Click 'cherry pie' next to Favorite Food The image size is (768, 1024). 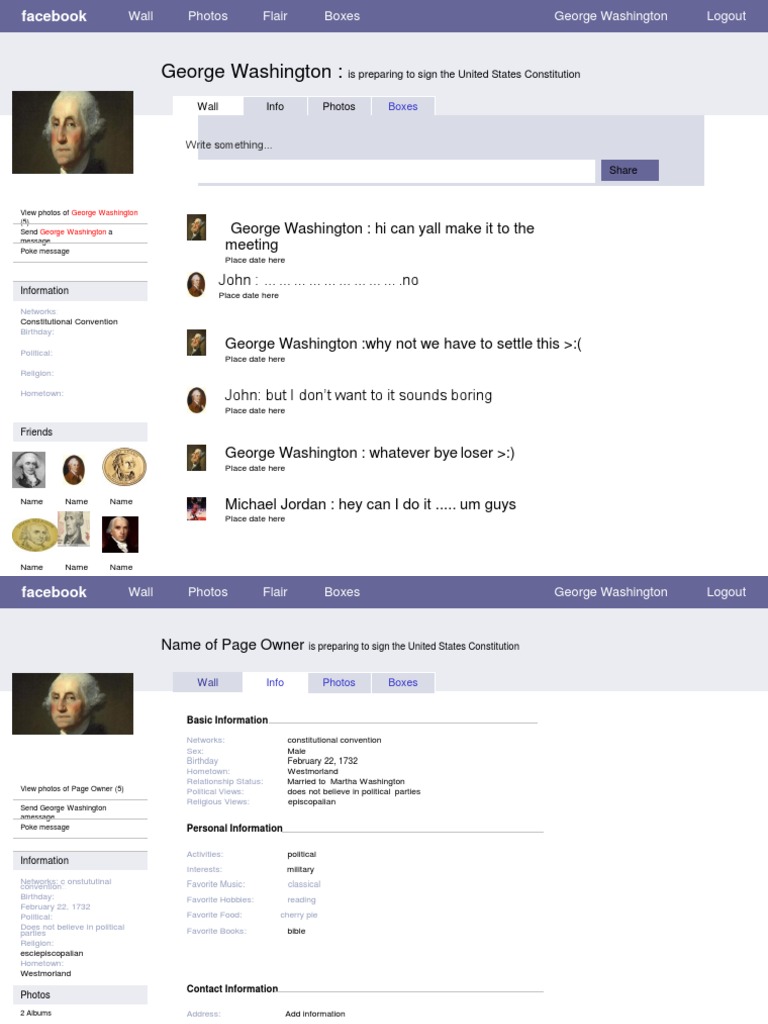point(299,915)
